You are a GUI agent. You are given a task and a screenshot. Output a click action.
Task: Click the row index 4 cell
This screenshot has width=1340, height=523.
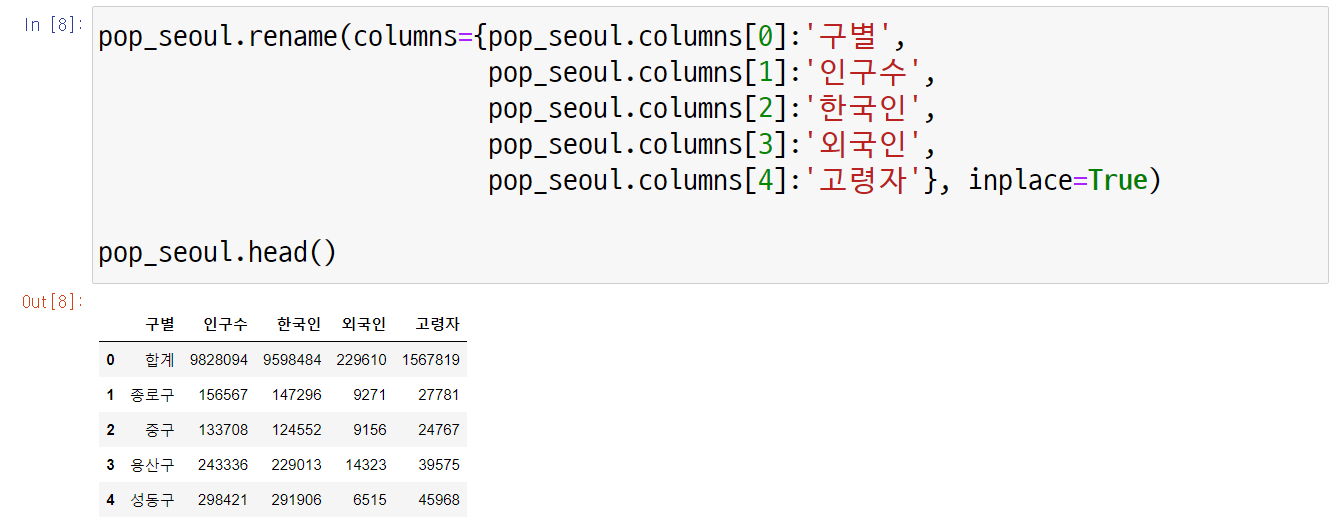point(110,500)
